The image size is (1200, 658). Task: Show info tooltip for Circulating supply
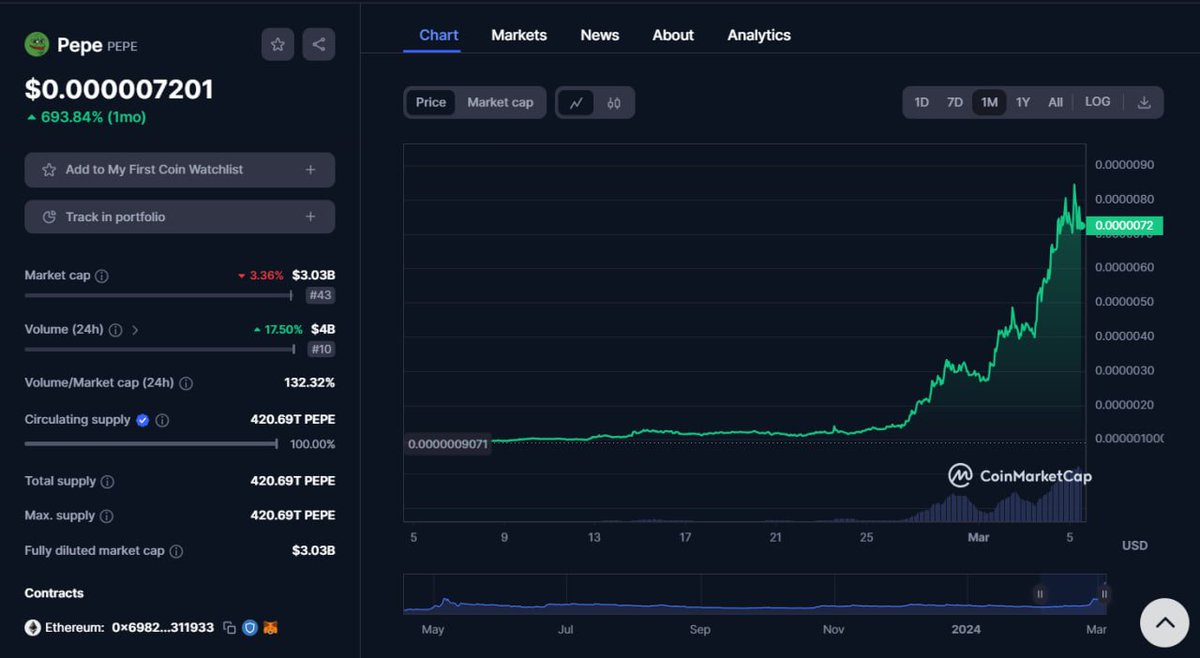click(162, 421)
